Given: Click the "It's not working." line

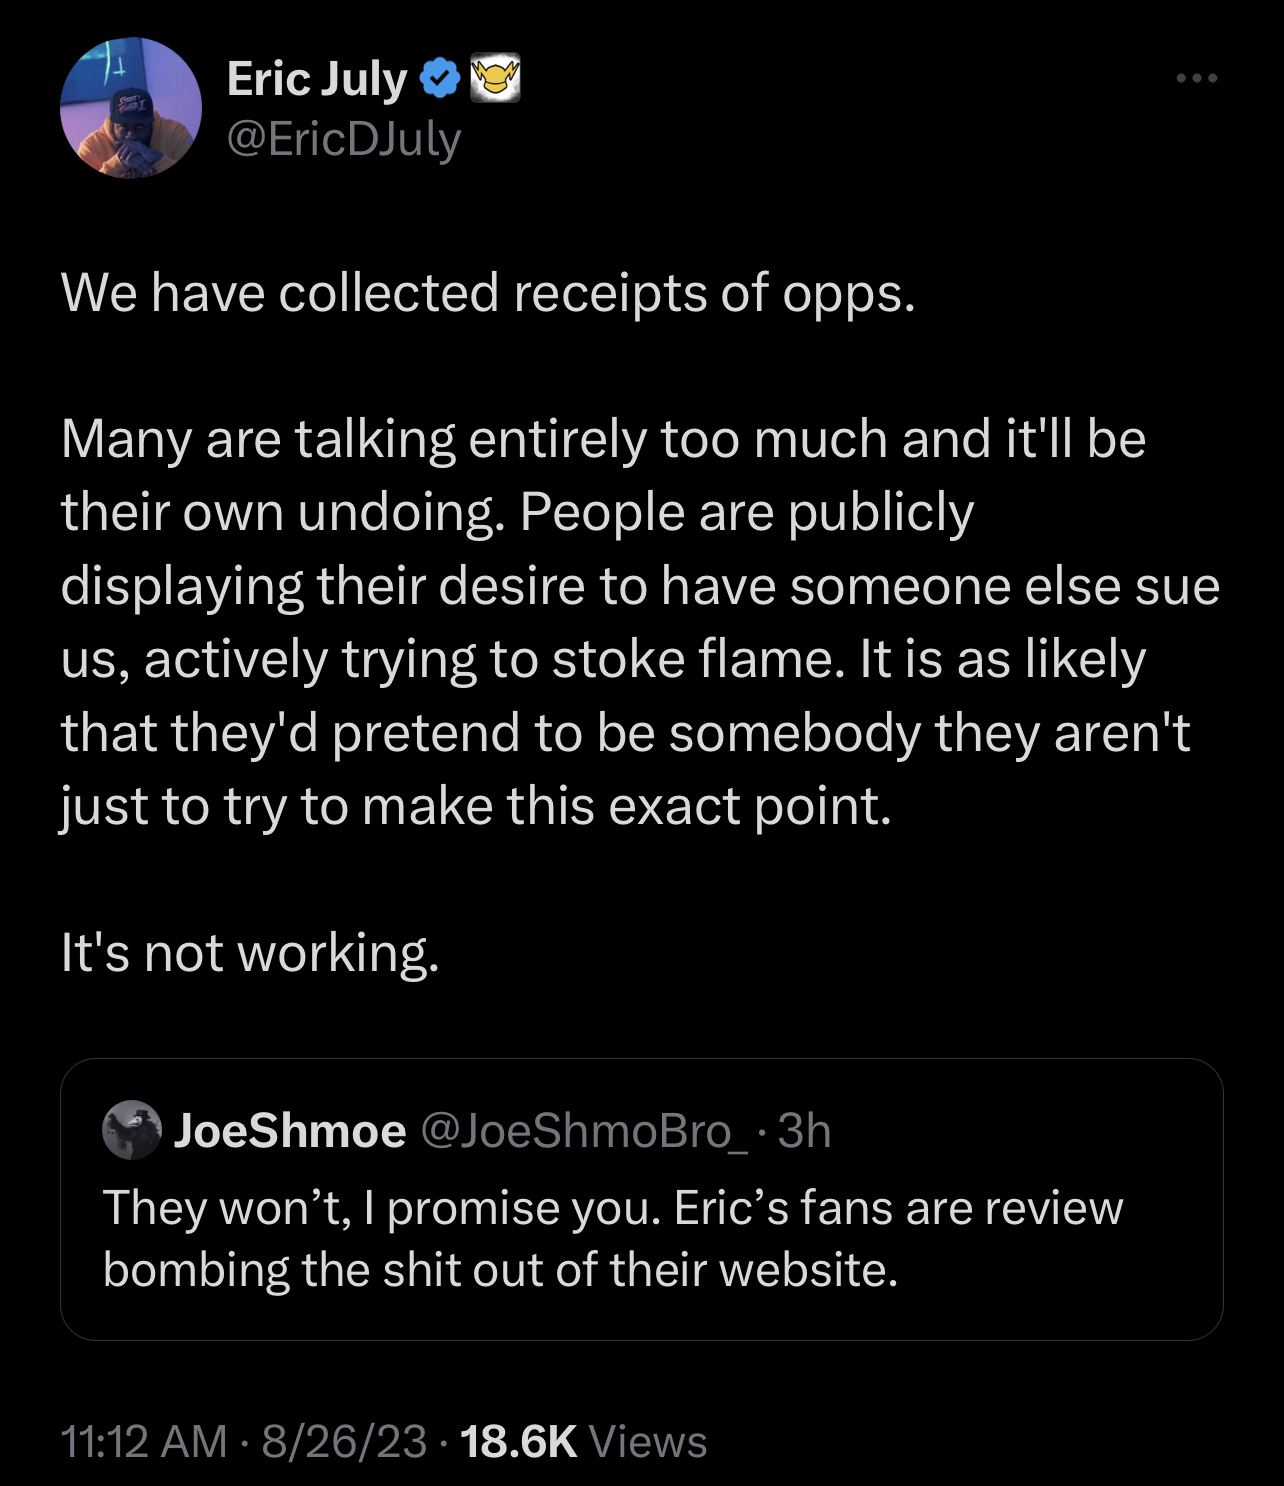Looking at the screenshot, I should point(250,952).
